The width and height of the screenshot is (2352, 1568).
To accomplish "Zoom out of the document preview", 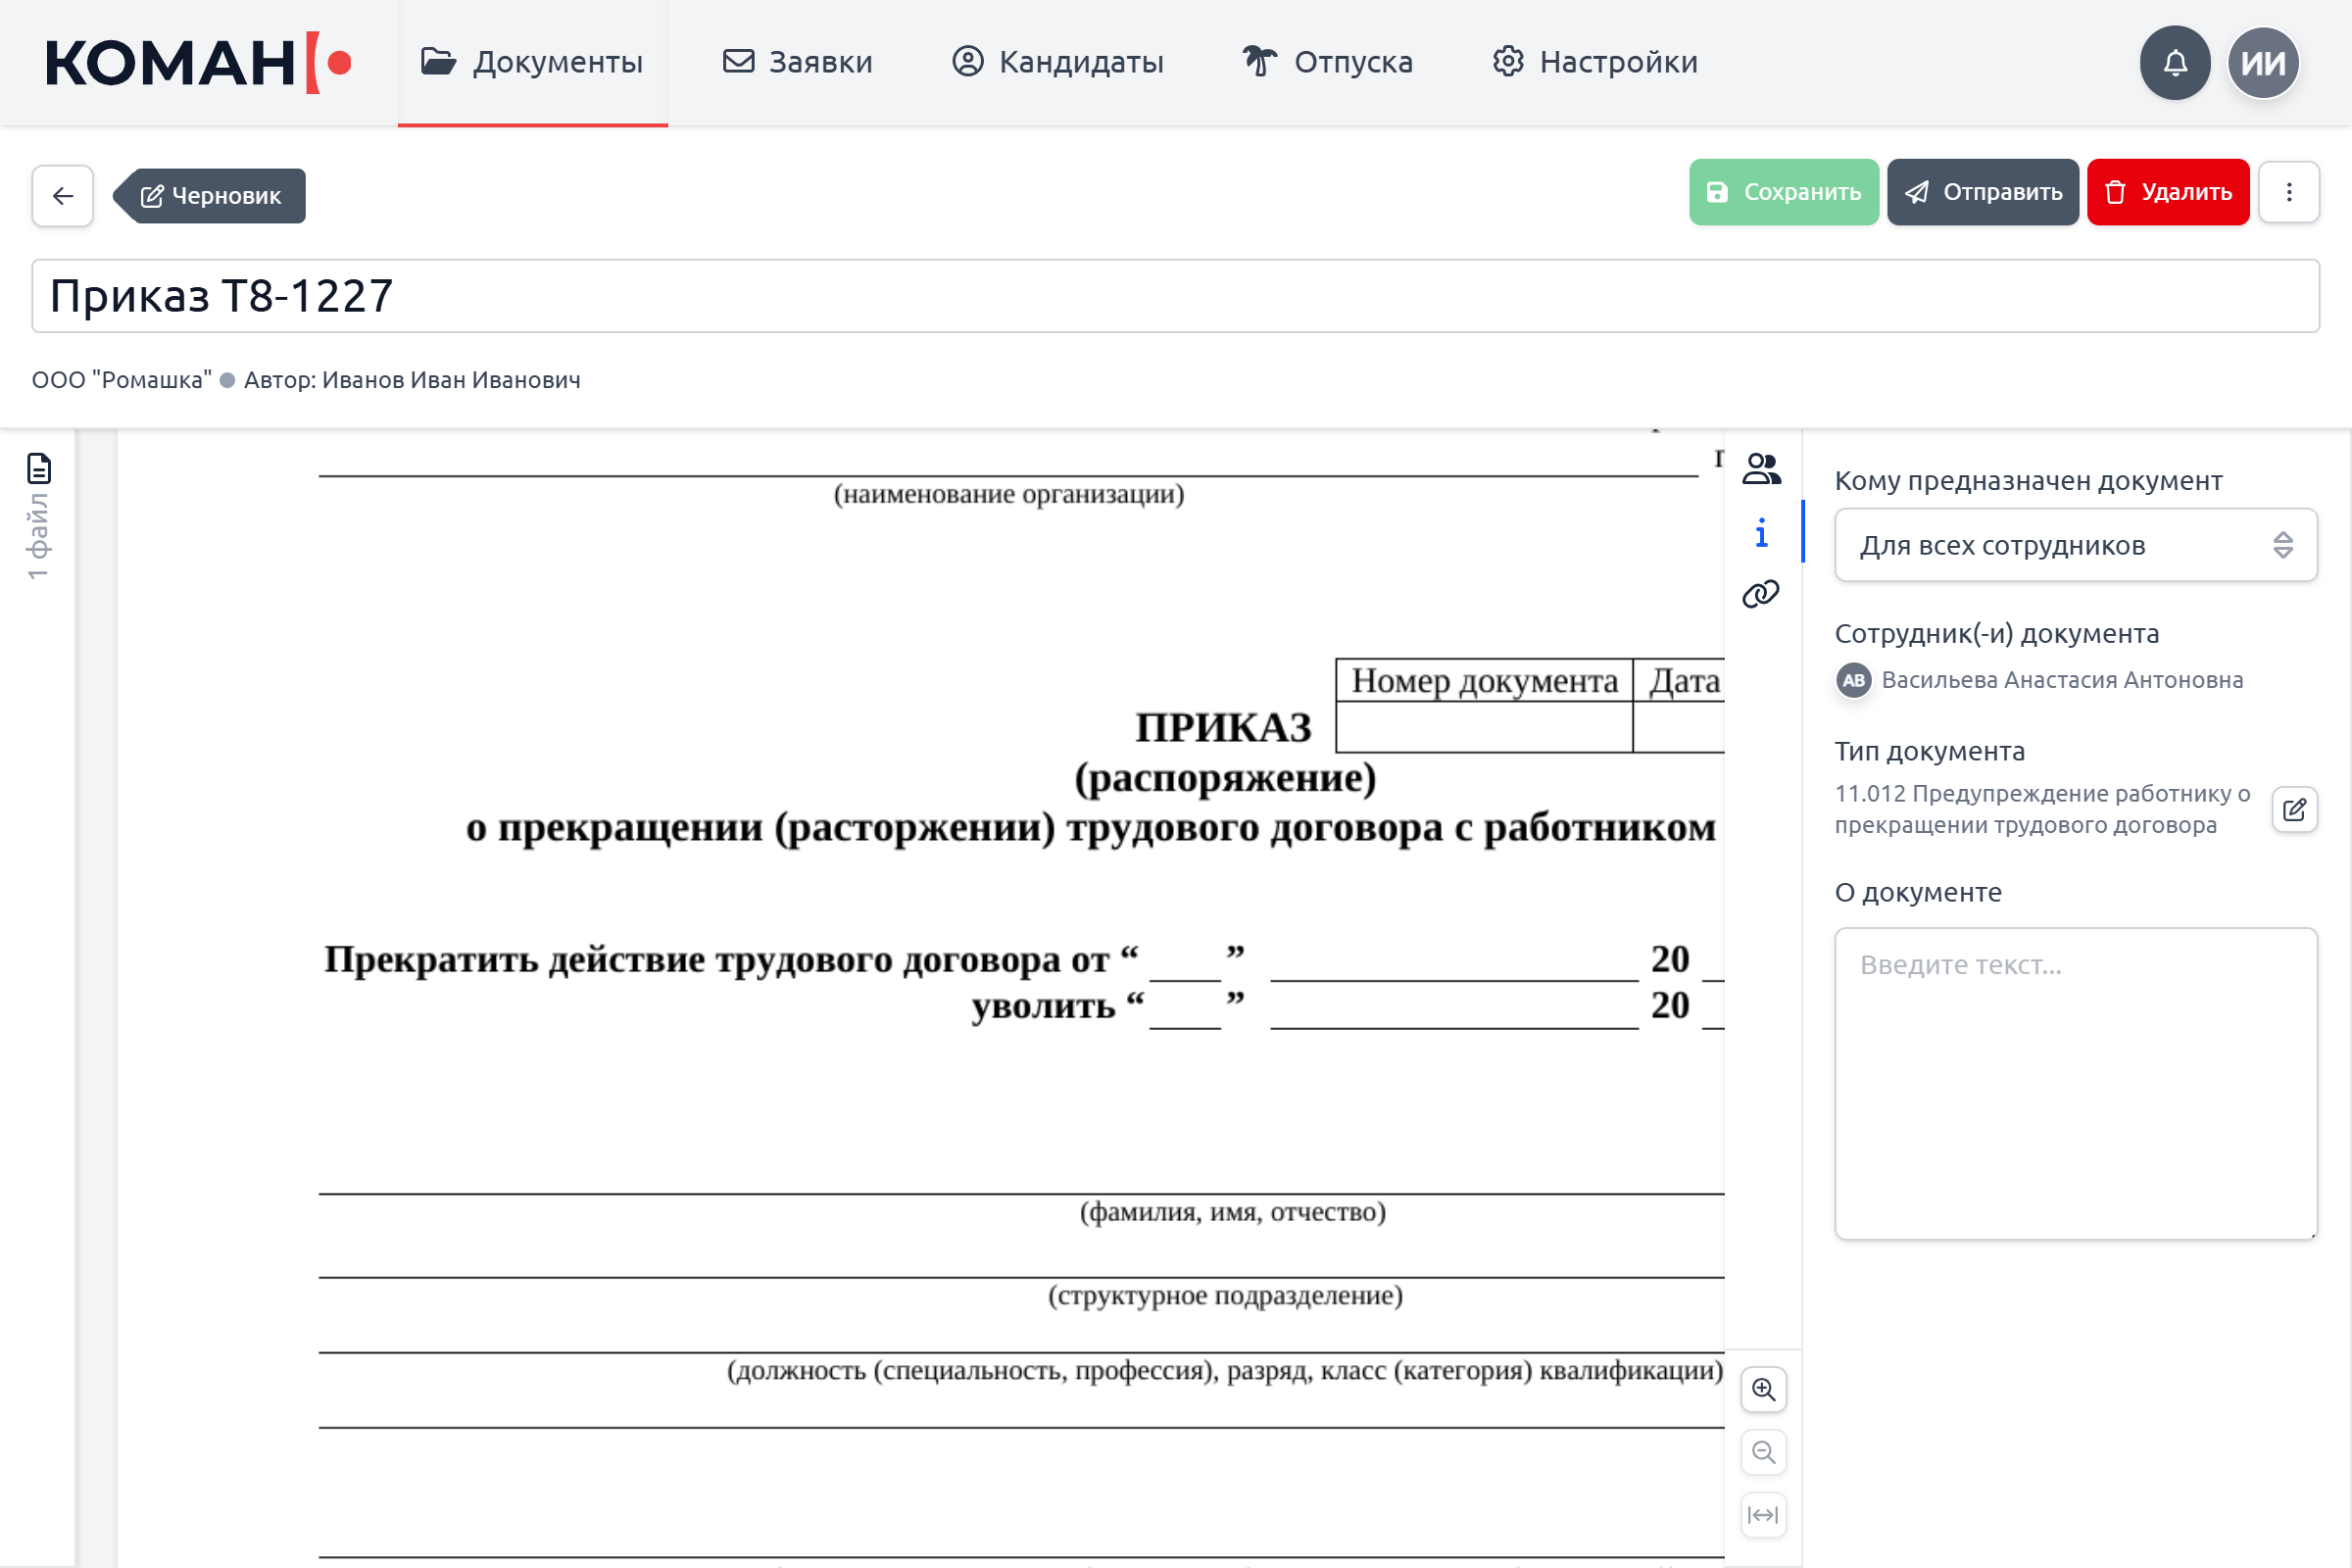I will coord(1764,1452).
